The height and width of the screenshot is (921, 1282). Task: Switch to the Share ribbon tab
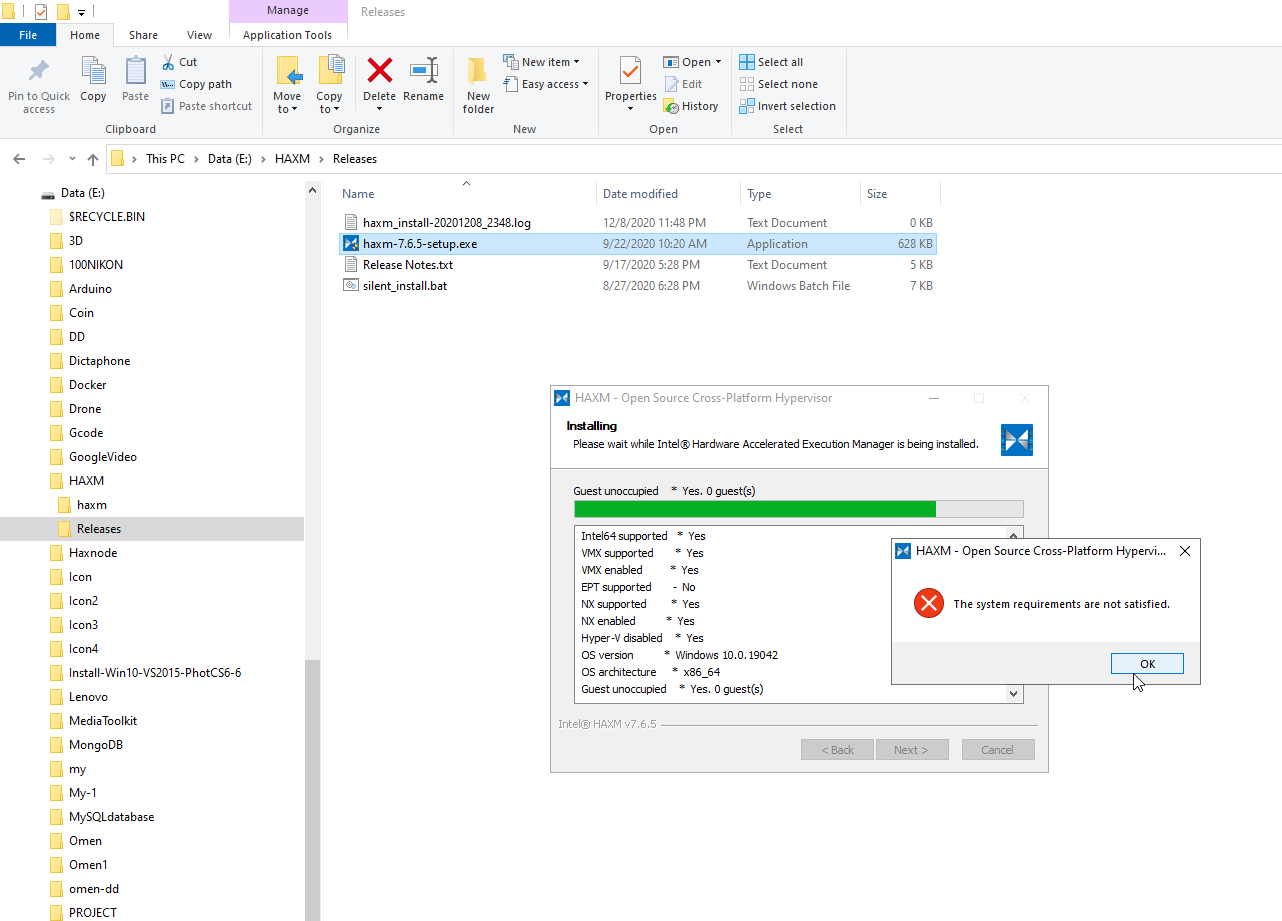pos(143,35)
